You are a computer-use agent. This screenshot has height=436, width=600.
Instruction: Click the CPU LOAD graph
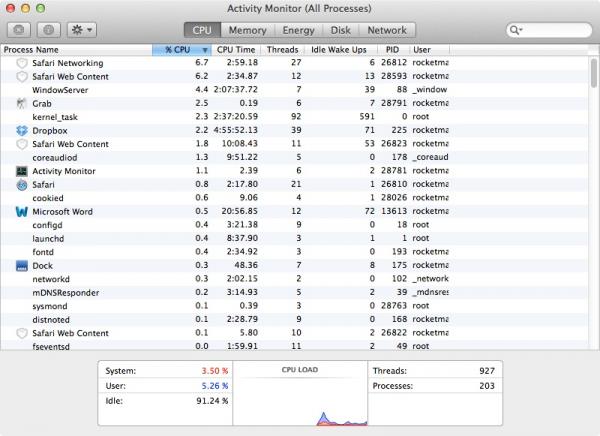(300, 394)
